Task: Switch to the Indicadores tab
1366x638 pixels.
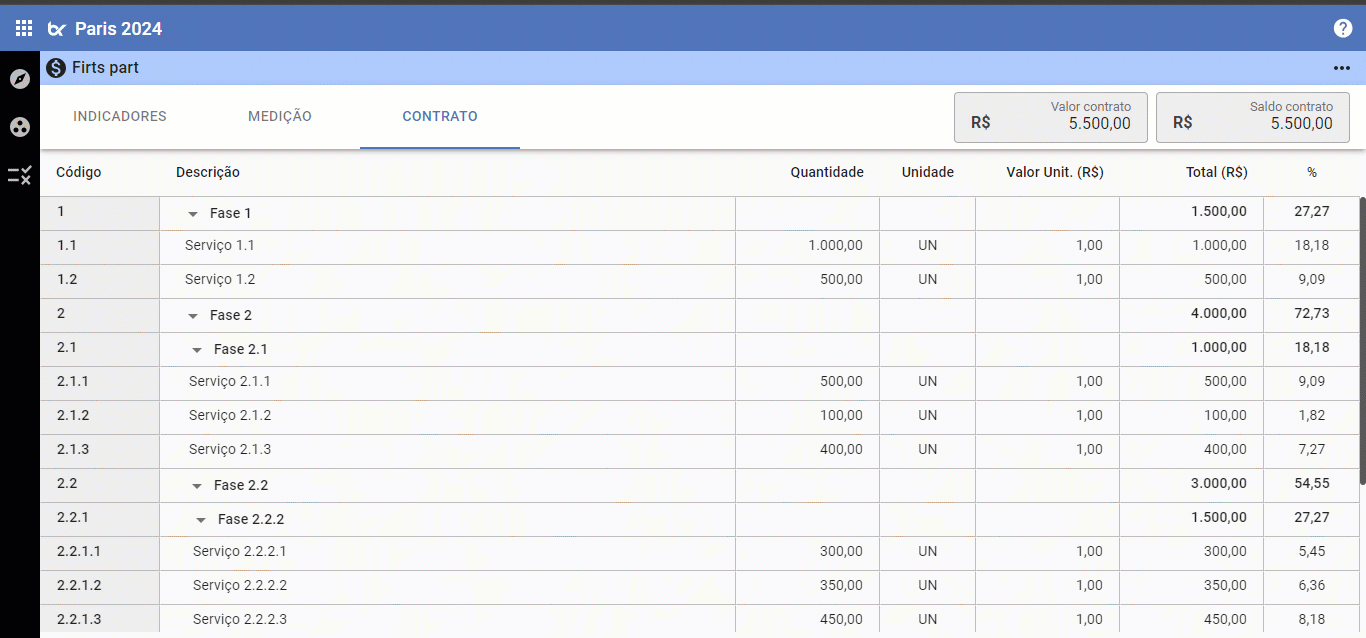Action: click(x=120, y=116)
